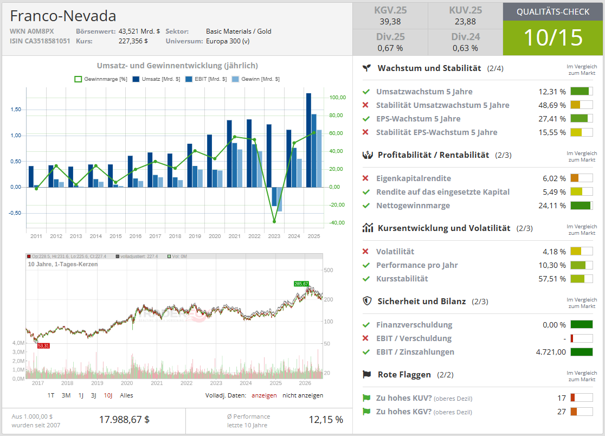Click red cross next to EBIT / Verschuldung
Screen dimensions: 605x436
coord(365,338)
